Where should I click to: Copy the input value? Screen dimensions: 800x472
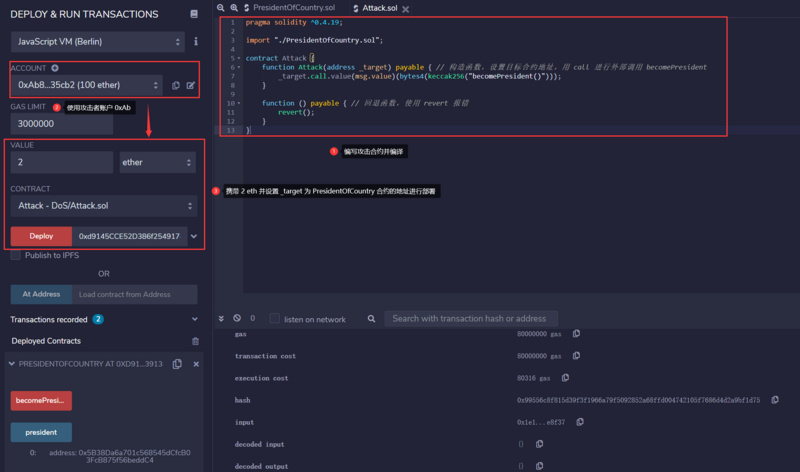coord(580,421)
